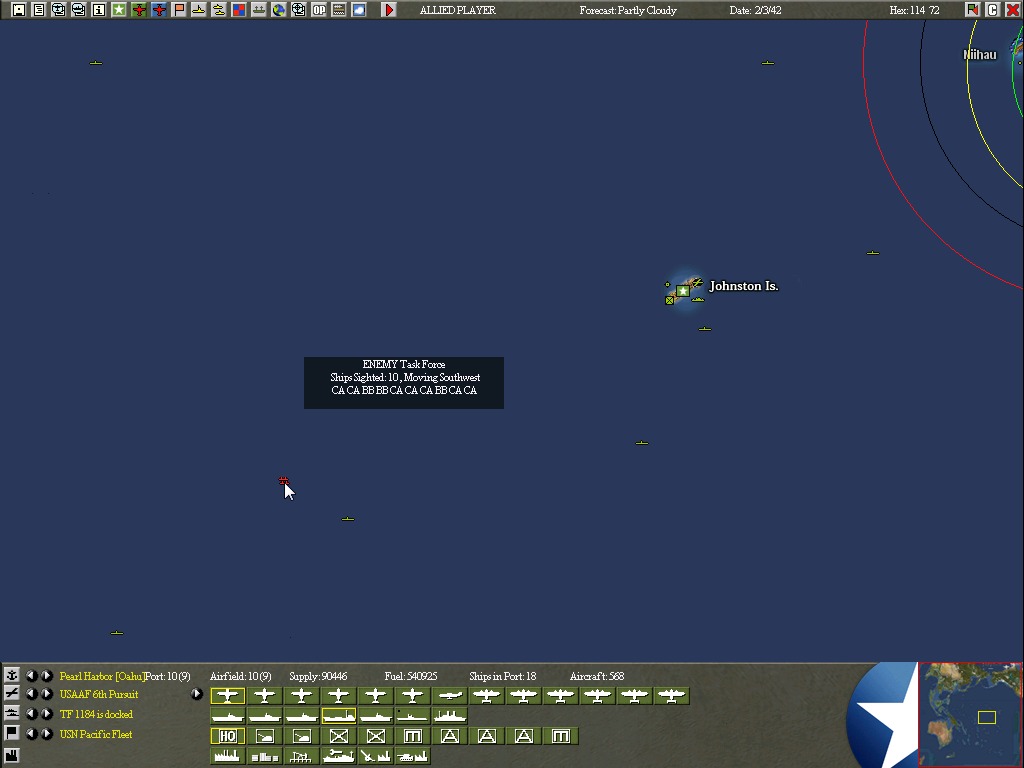Viewport: 1024px width, 768px height.
Task: Click the factory silhouette industry icon
Action: coord(227,756)
